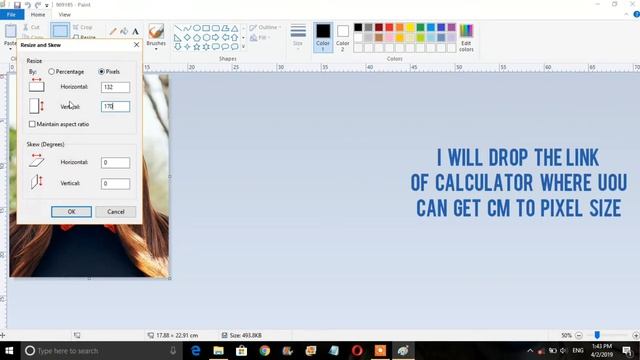Open the File menu
The width and height of the screenshot is (640, 360).
tap(12, 15)
